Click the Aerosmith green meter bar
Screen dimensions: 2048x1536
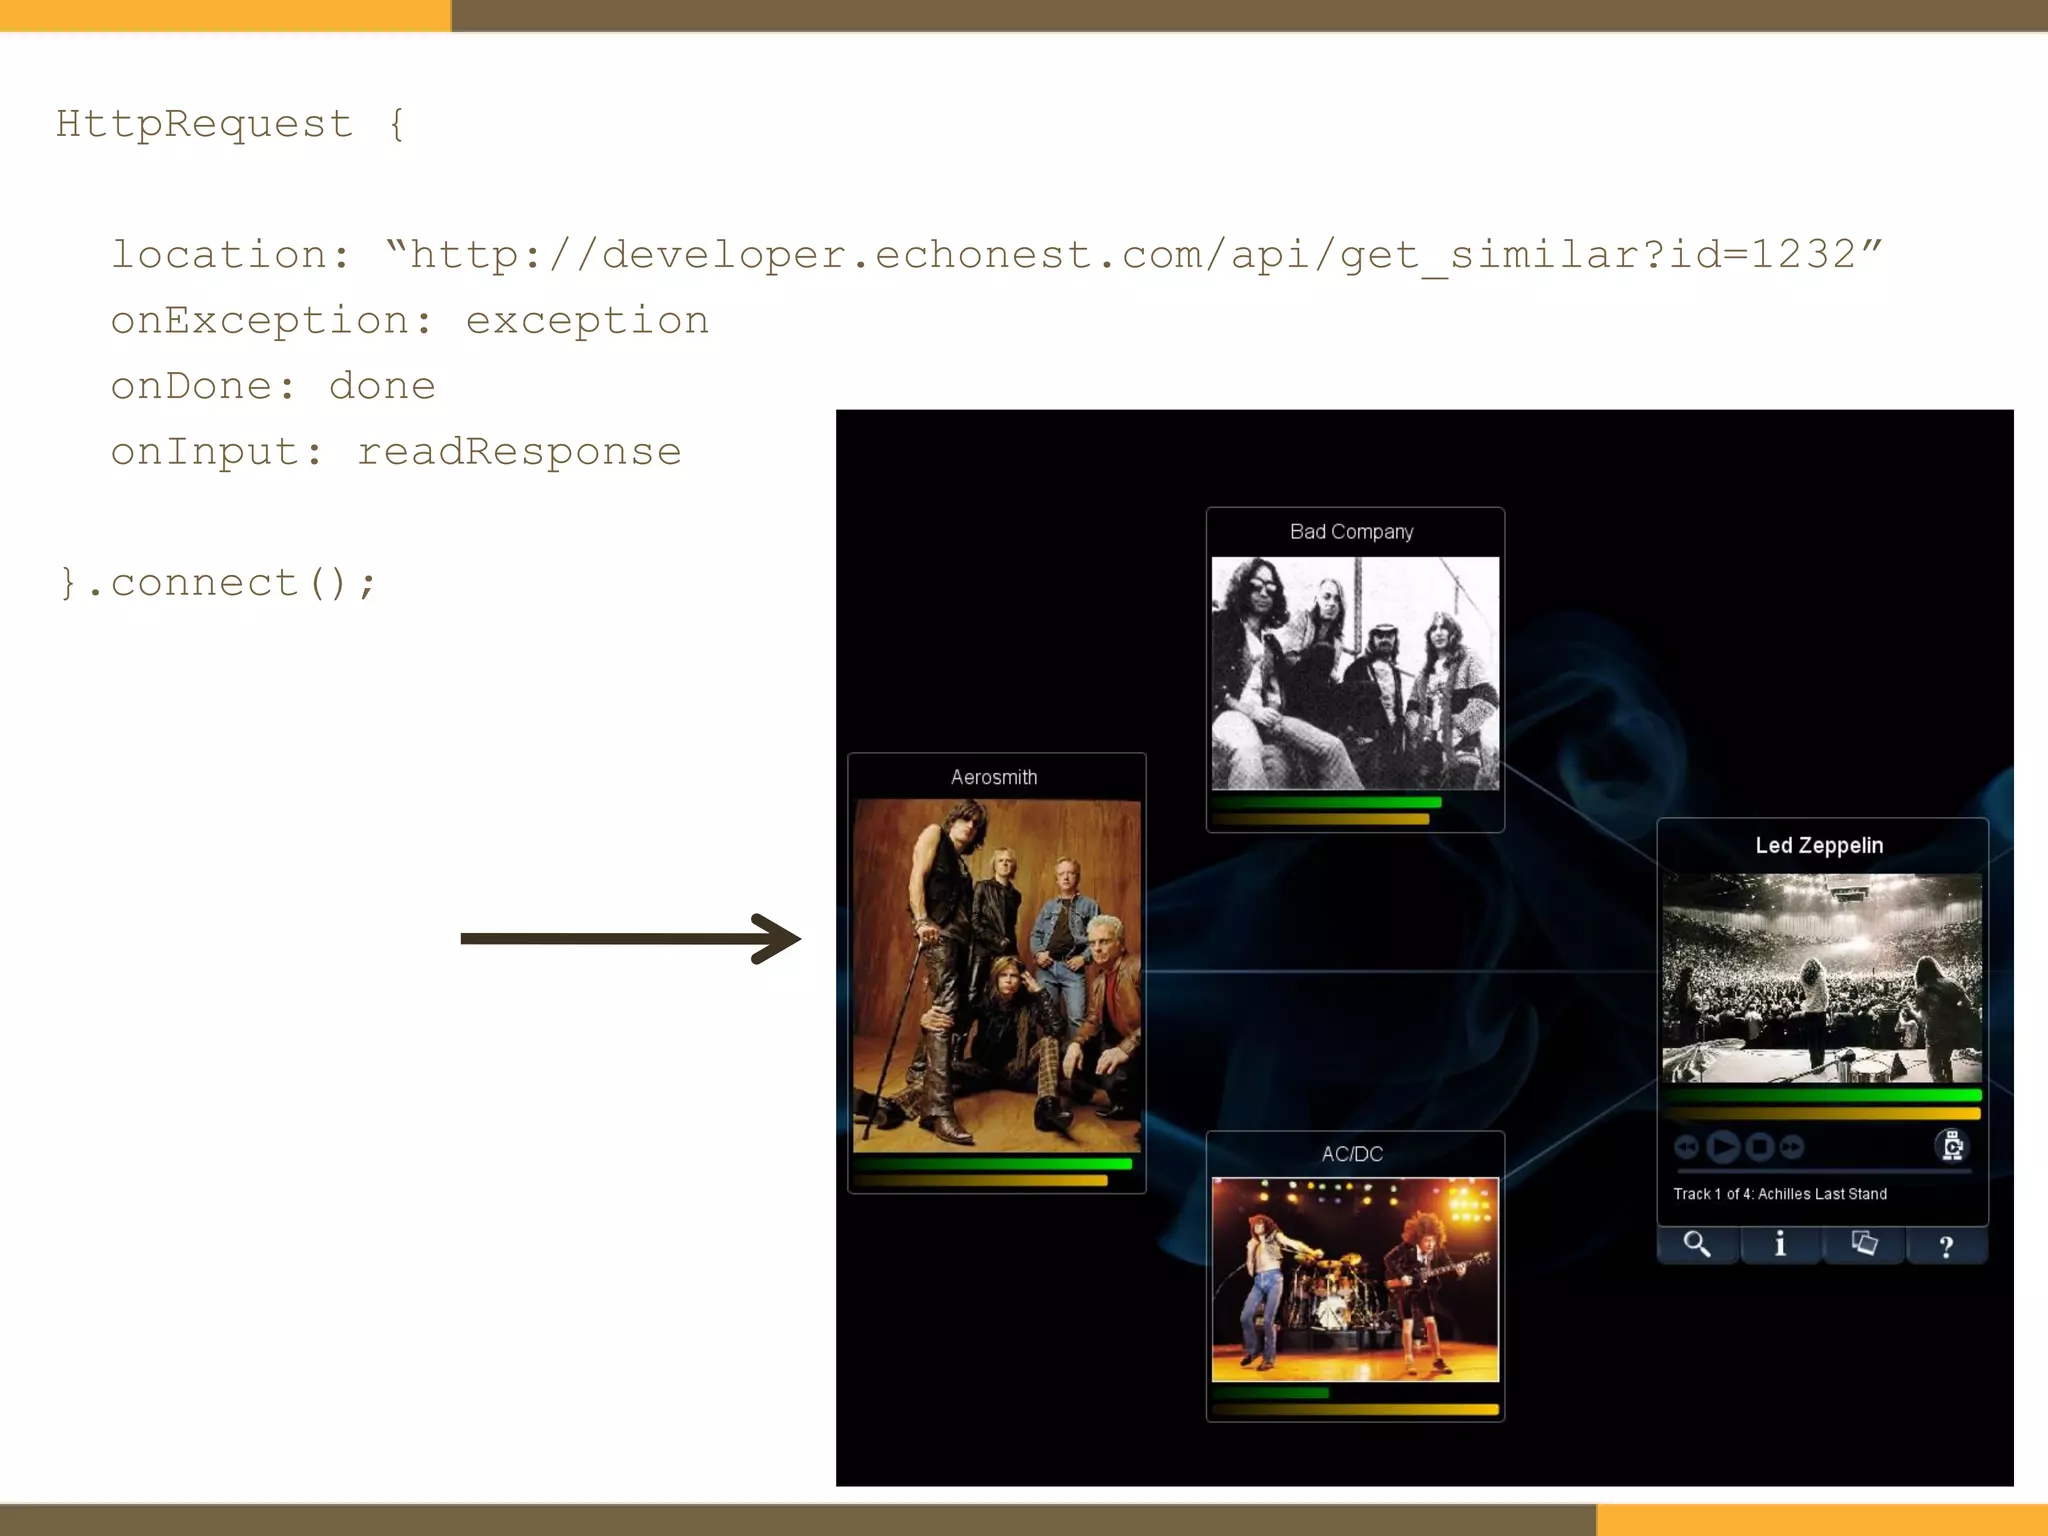[993, 1164]
